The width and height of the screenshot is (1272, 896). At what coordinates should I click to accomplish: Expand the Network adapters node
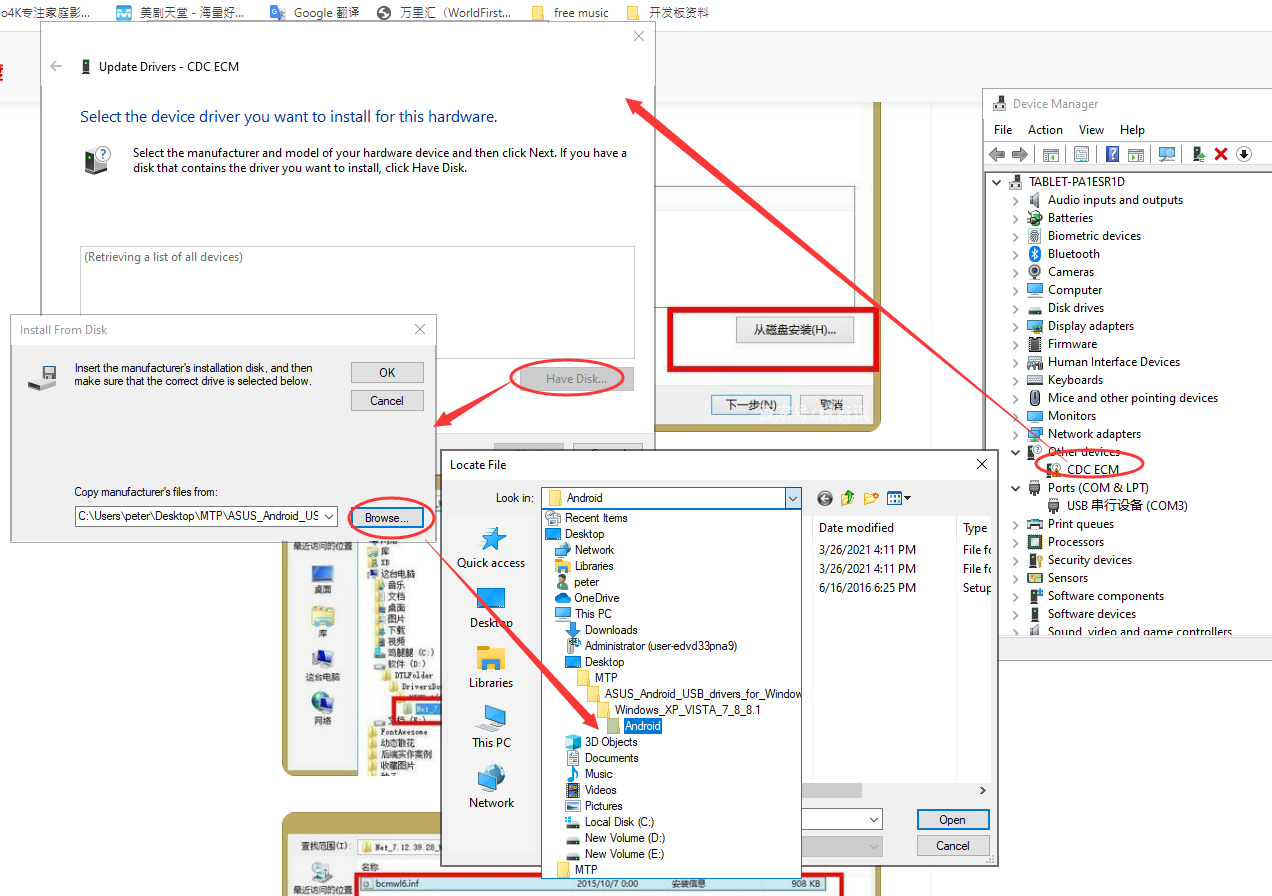[1016, 434]
